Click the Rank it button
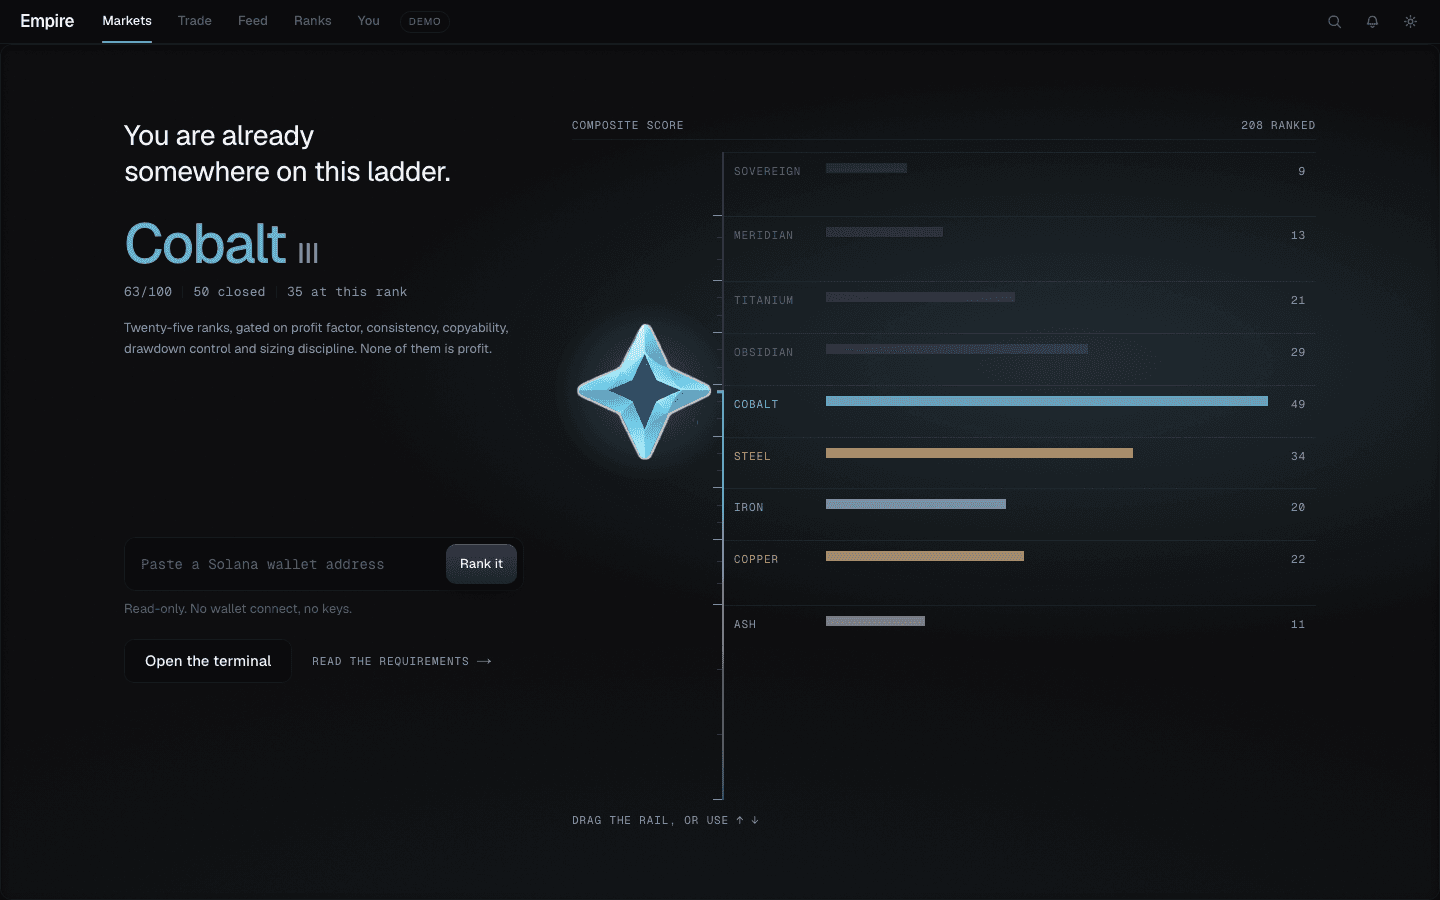This screenshot has height=900, width=1440. [481, 564]
